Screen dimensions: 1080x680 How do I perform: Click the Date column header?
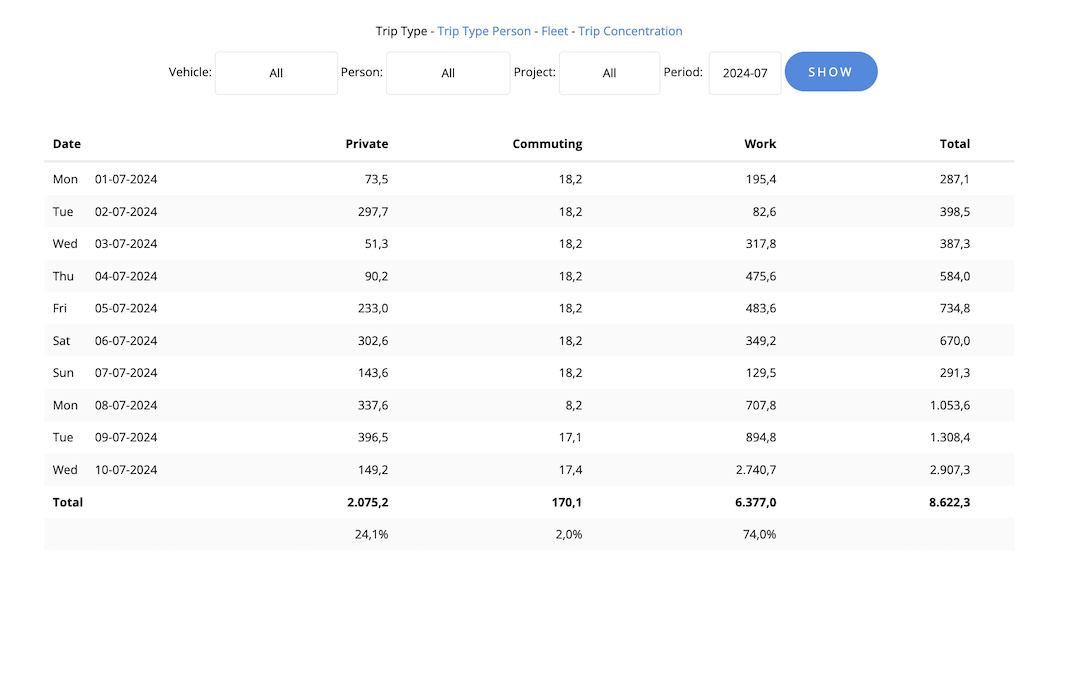[67, 144]
